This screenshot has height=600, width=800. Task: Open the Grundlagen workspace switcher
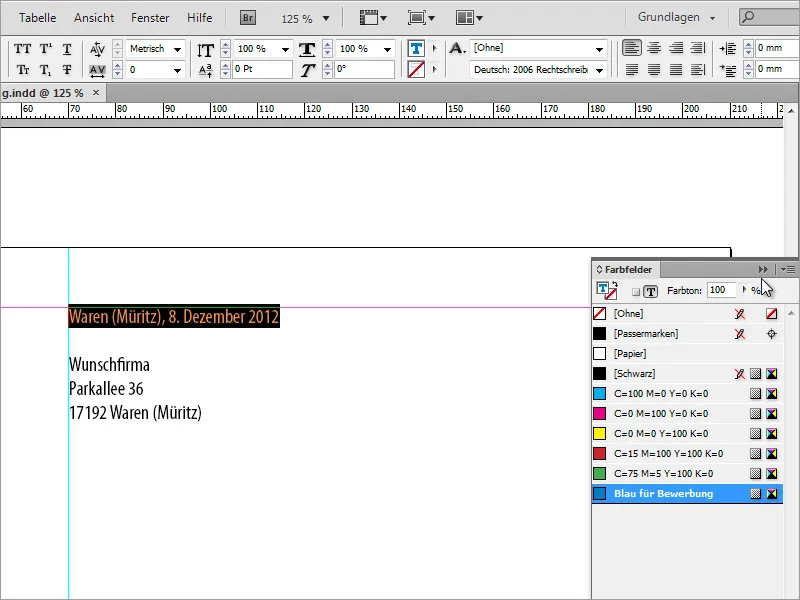[x=676, y=17]
